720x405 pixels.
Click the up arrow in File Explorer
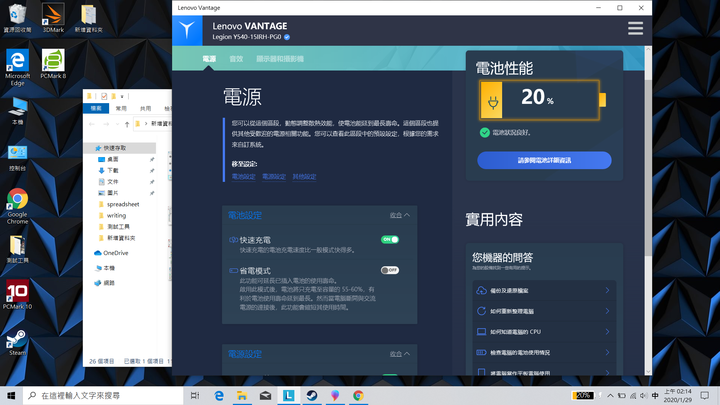[x=127, y=124]
